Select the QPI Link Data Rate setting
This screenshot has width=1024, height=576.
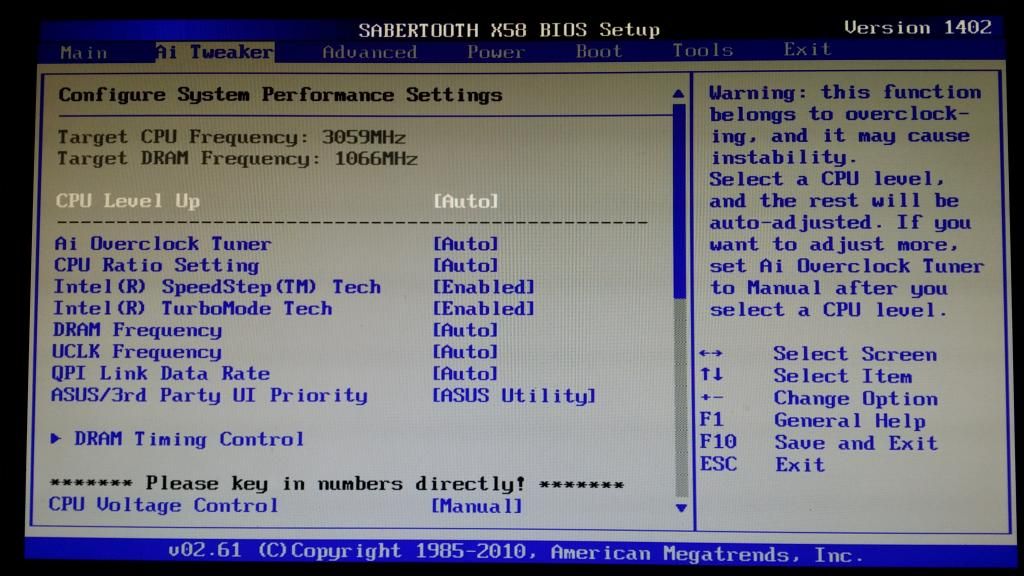coord(161,373)
